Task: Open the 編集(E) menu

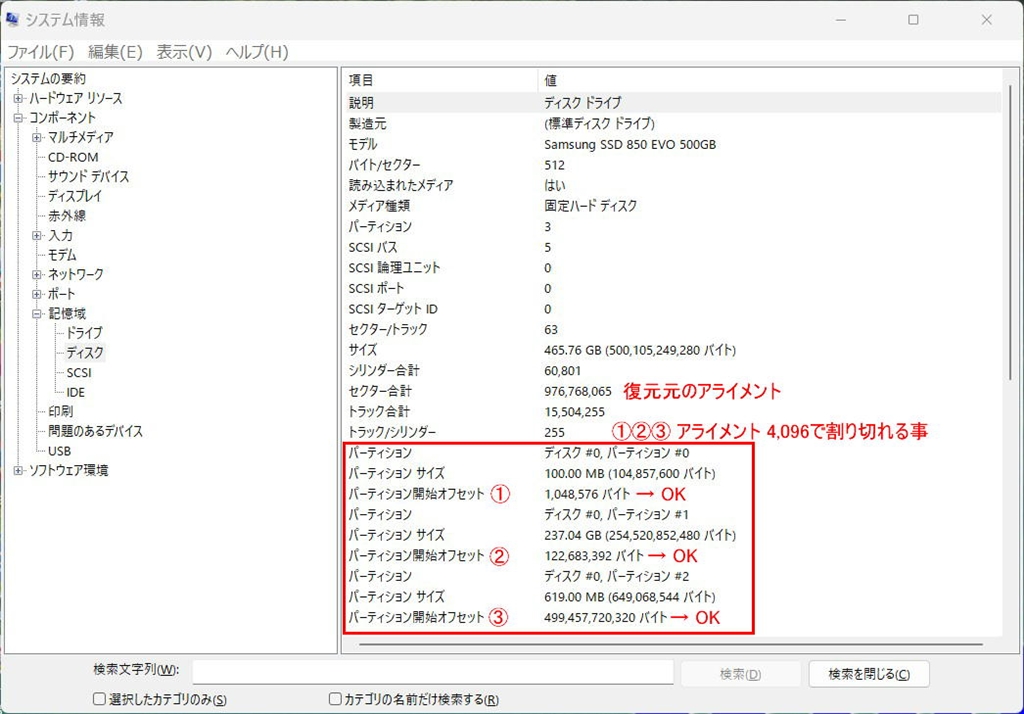Action: point(115,52)
